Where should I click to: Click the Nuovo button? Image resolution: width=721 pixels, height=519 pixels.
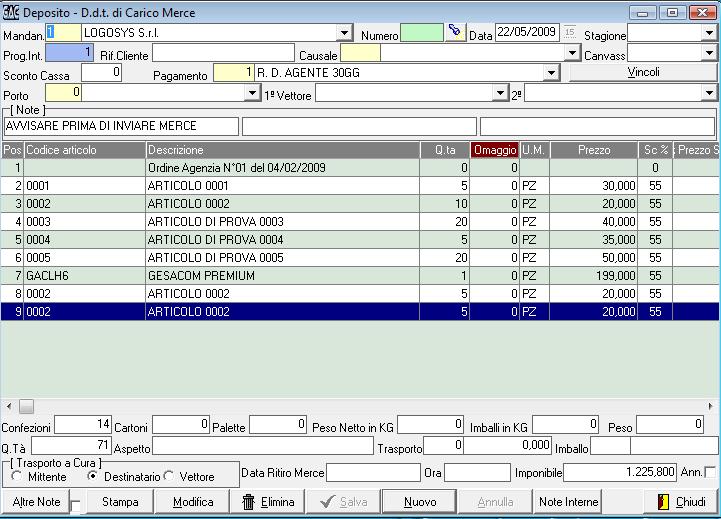point(420,502)
